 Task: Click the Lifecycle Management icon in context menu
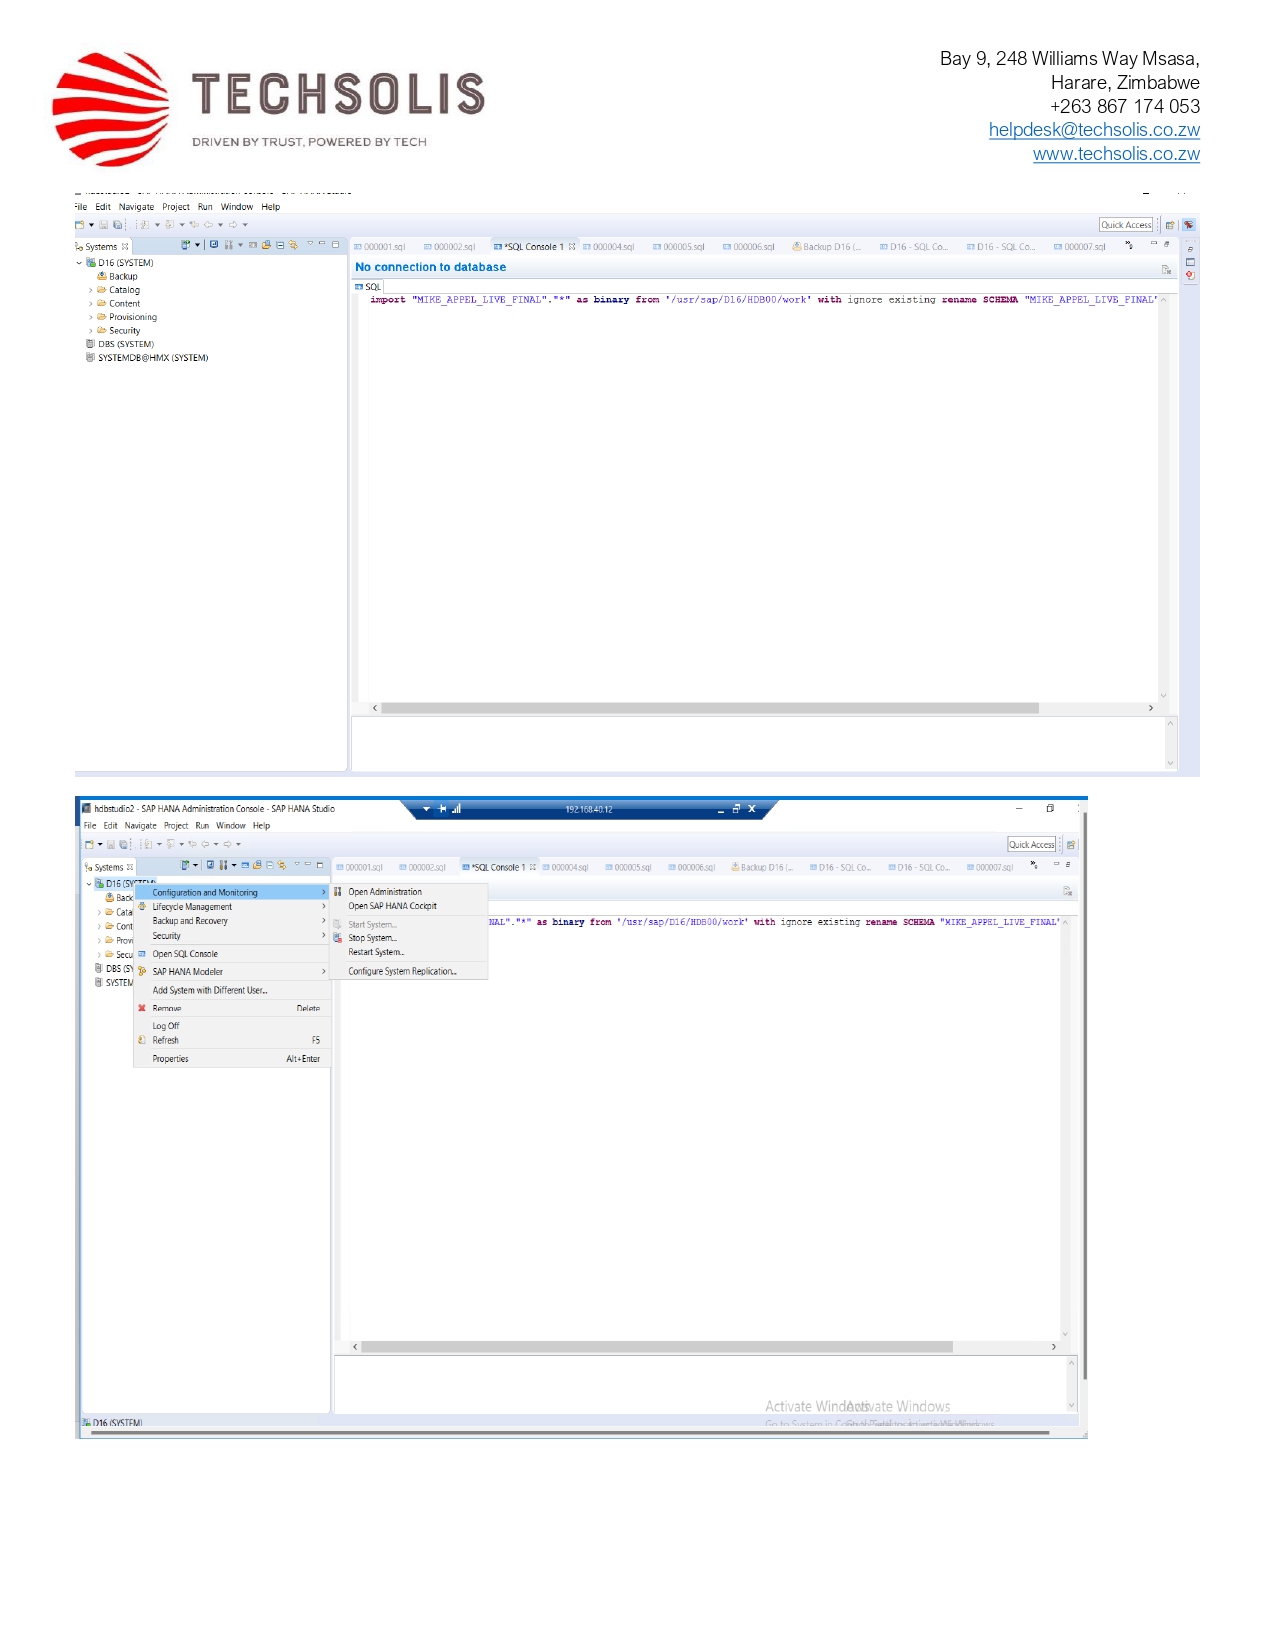(142, 906)
